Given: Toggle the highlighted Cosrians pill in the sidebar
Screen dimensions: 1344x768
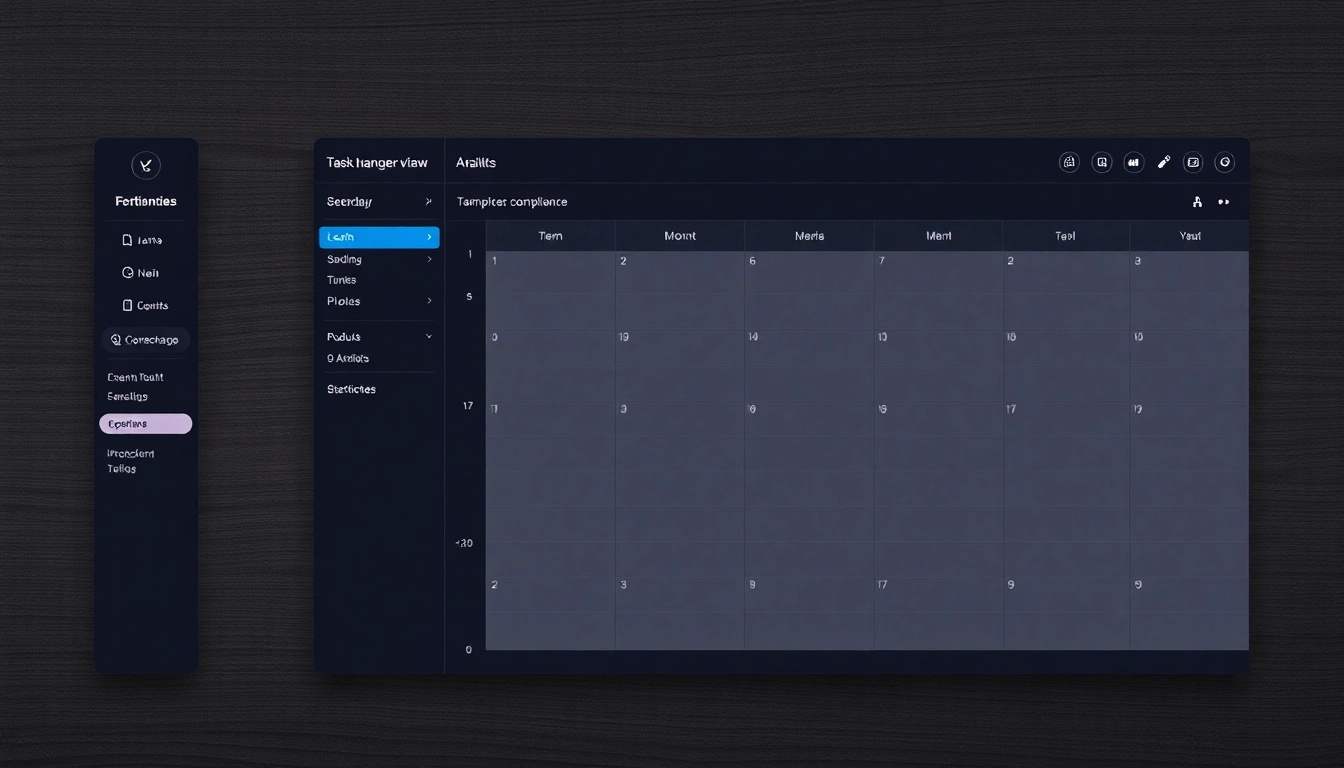Looking at the screenshot, I should [146, 423].
